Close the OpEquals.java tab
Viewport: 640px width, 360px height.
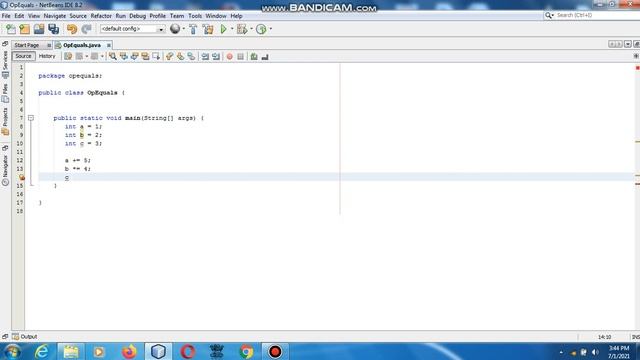[109, 45]
